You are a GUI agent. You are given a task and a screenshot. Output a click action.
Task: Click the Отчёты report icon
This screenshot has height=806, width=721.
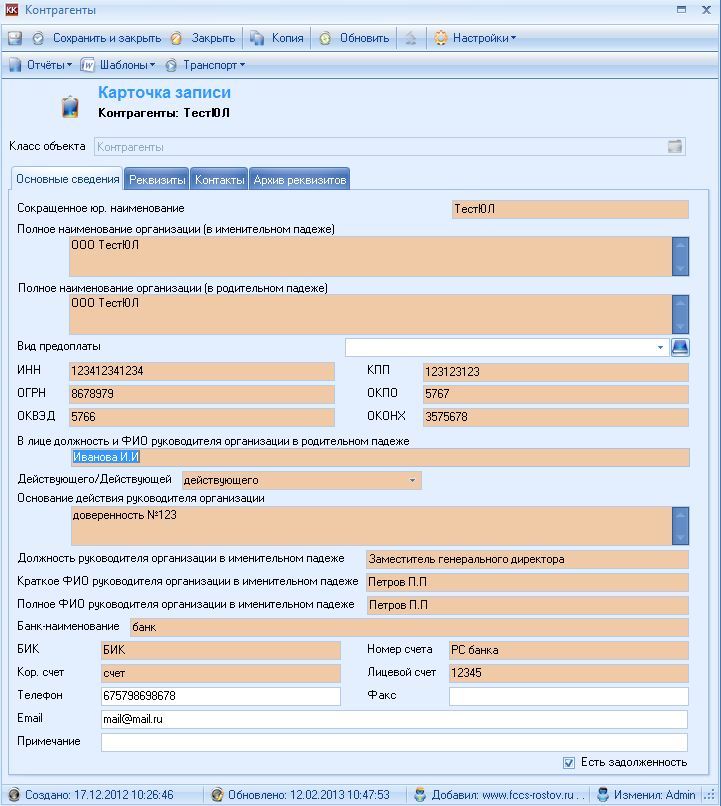(x=15, y=65)
